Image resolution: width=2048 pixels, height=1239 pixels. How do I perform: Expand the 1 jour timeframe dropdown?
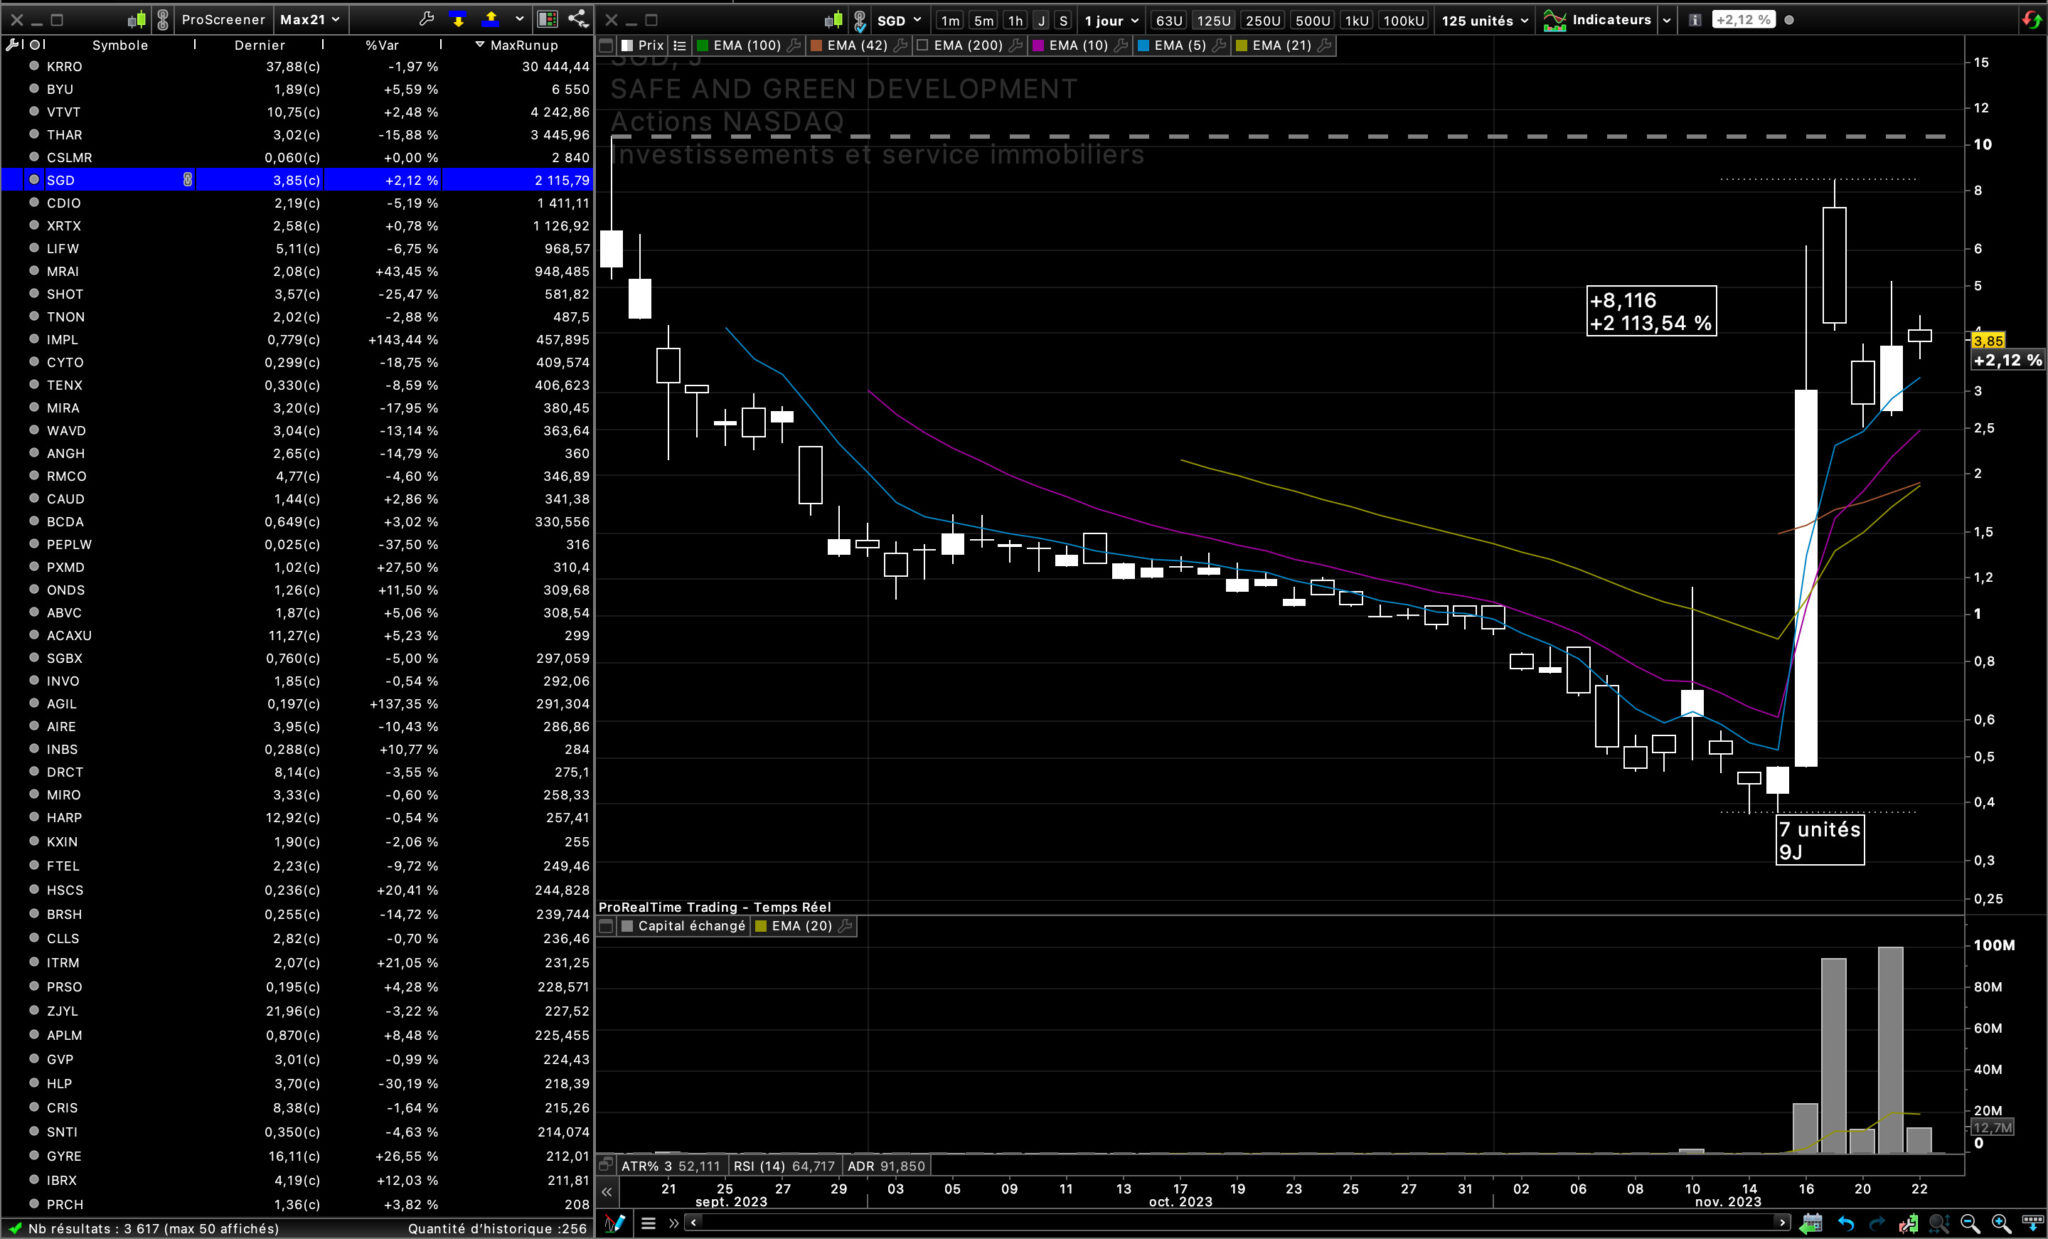1112,20
